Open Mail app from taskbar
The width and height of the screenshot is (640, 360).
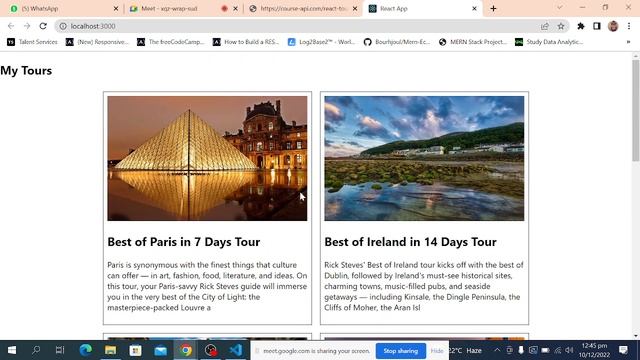160,350
